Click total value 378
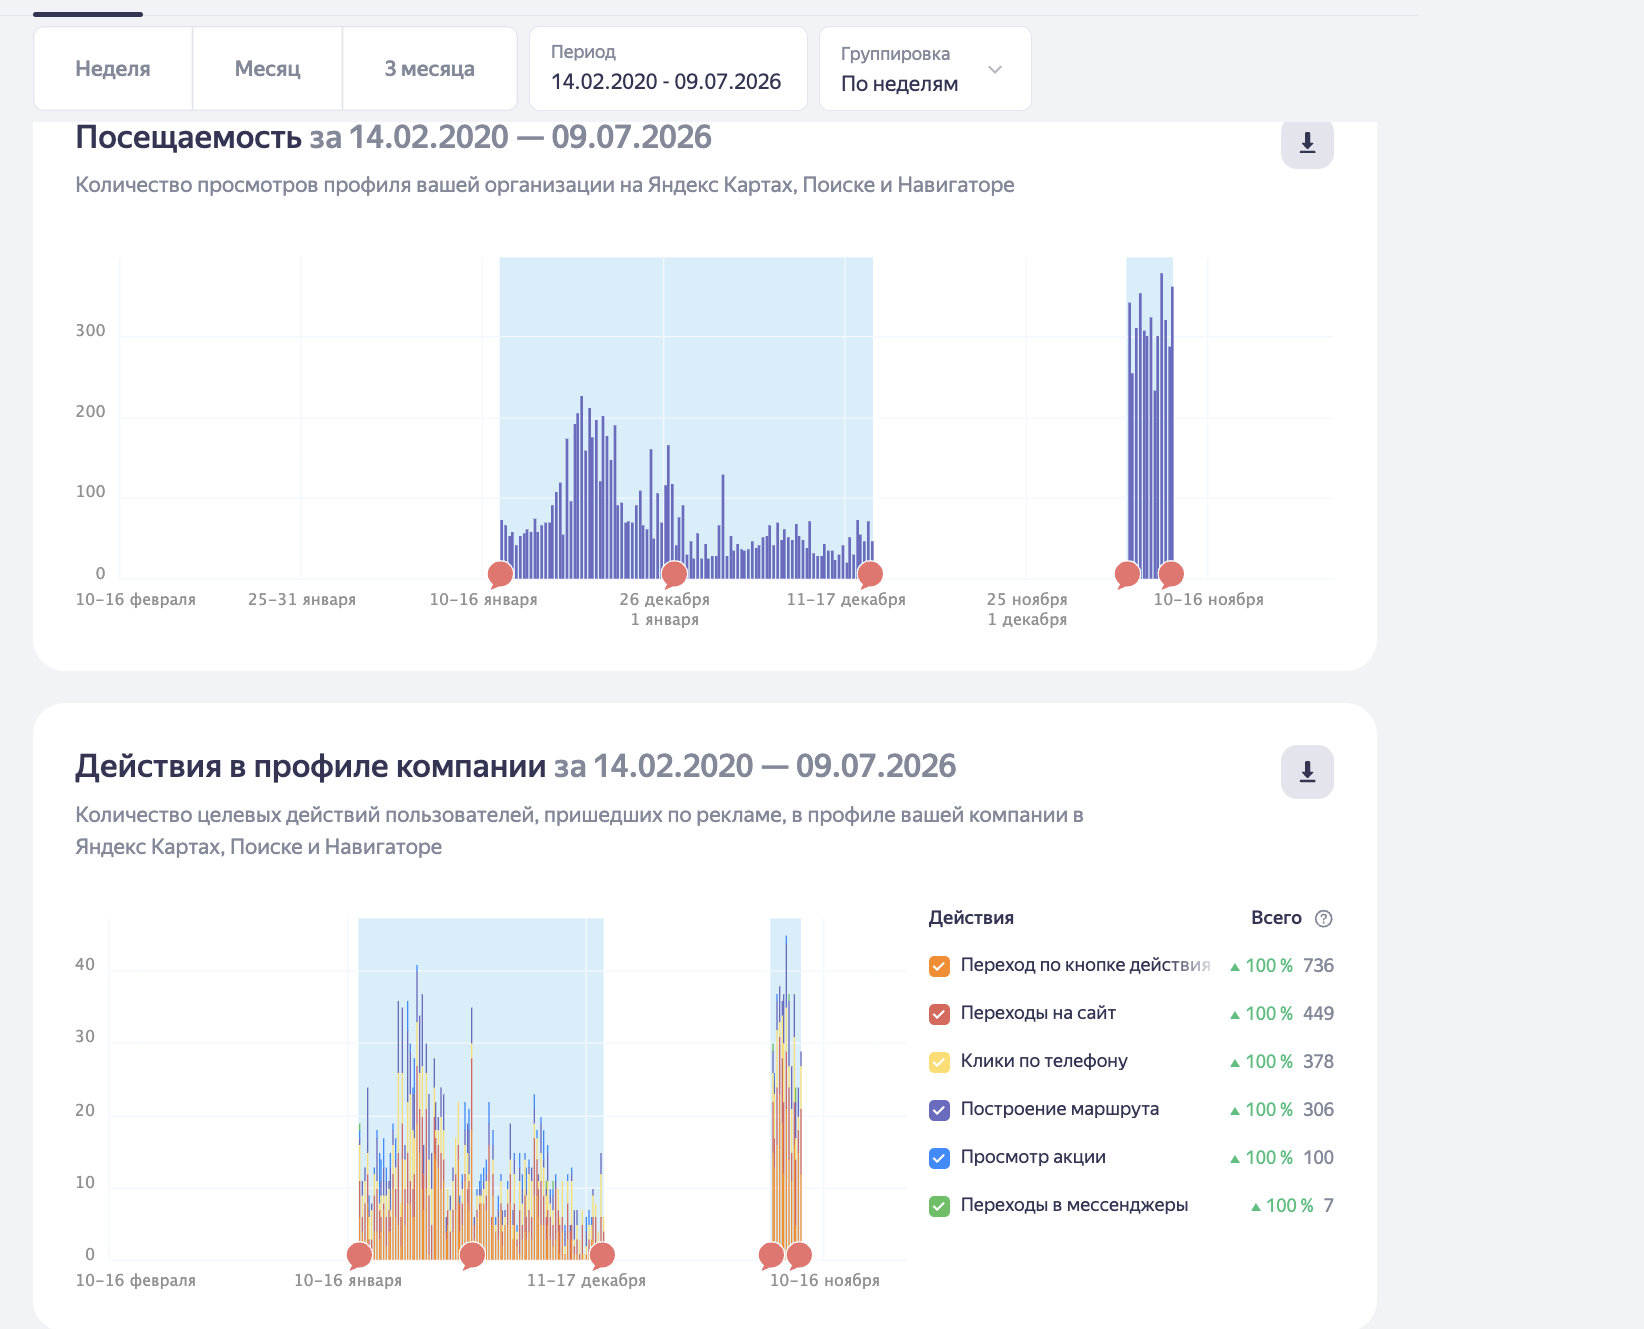Screen dimensions: 1644x1329 (1318, 1062)
